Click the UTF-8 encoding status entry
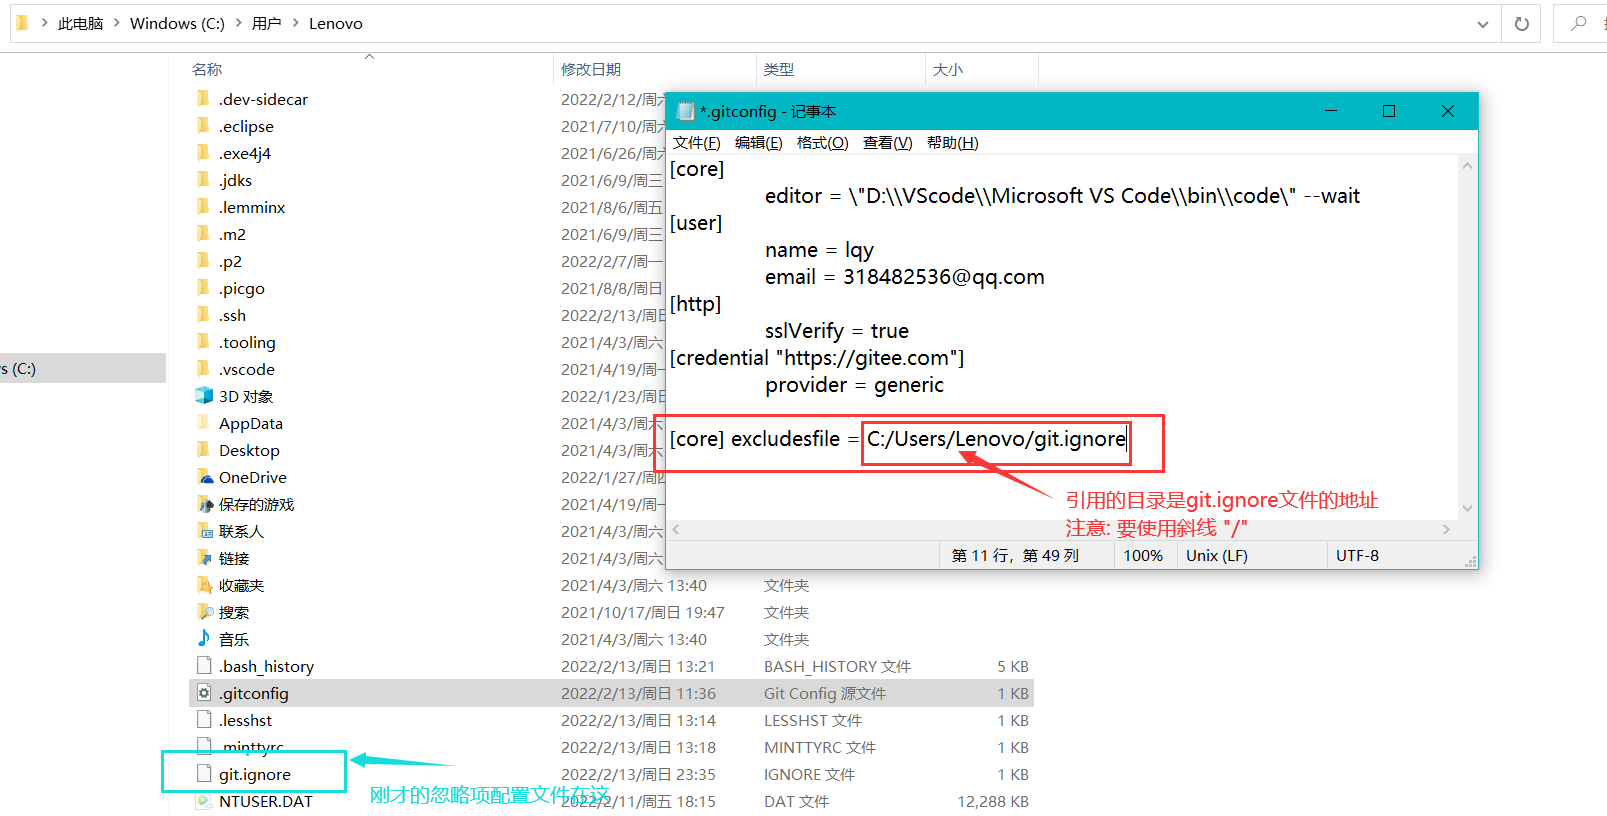 1357,555
